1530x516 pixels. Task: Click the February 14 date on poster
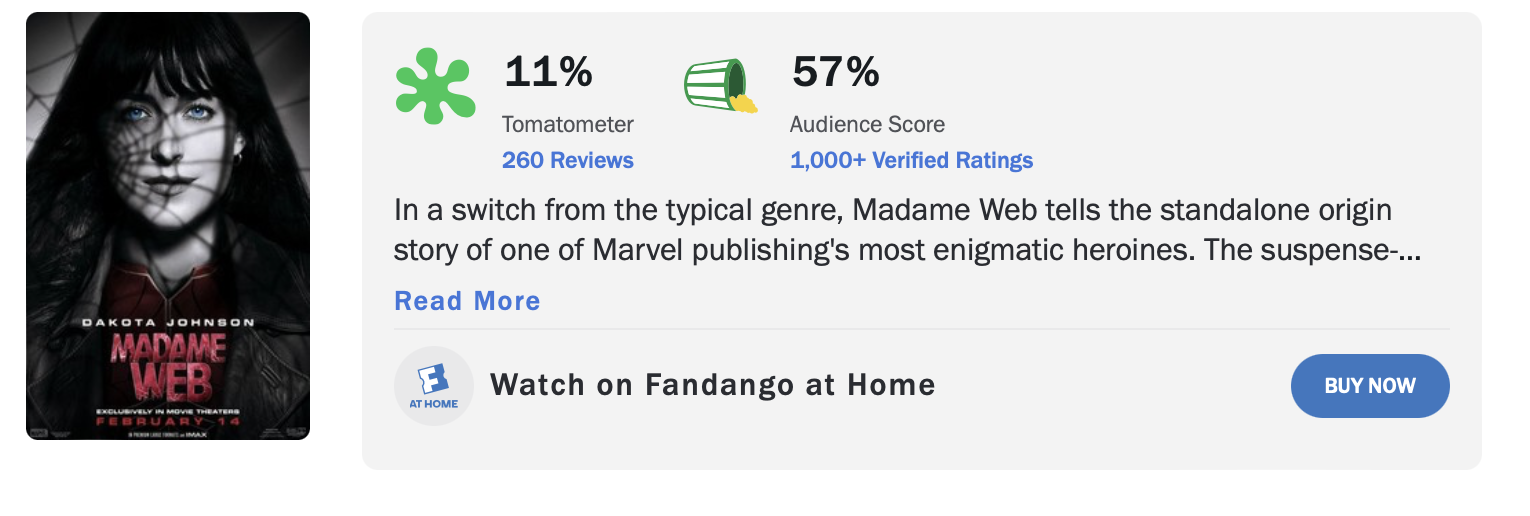point(168,421)
